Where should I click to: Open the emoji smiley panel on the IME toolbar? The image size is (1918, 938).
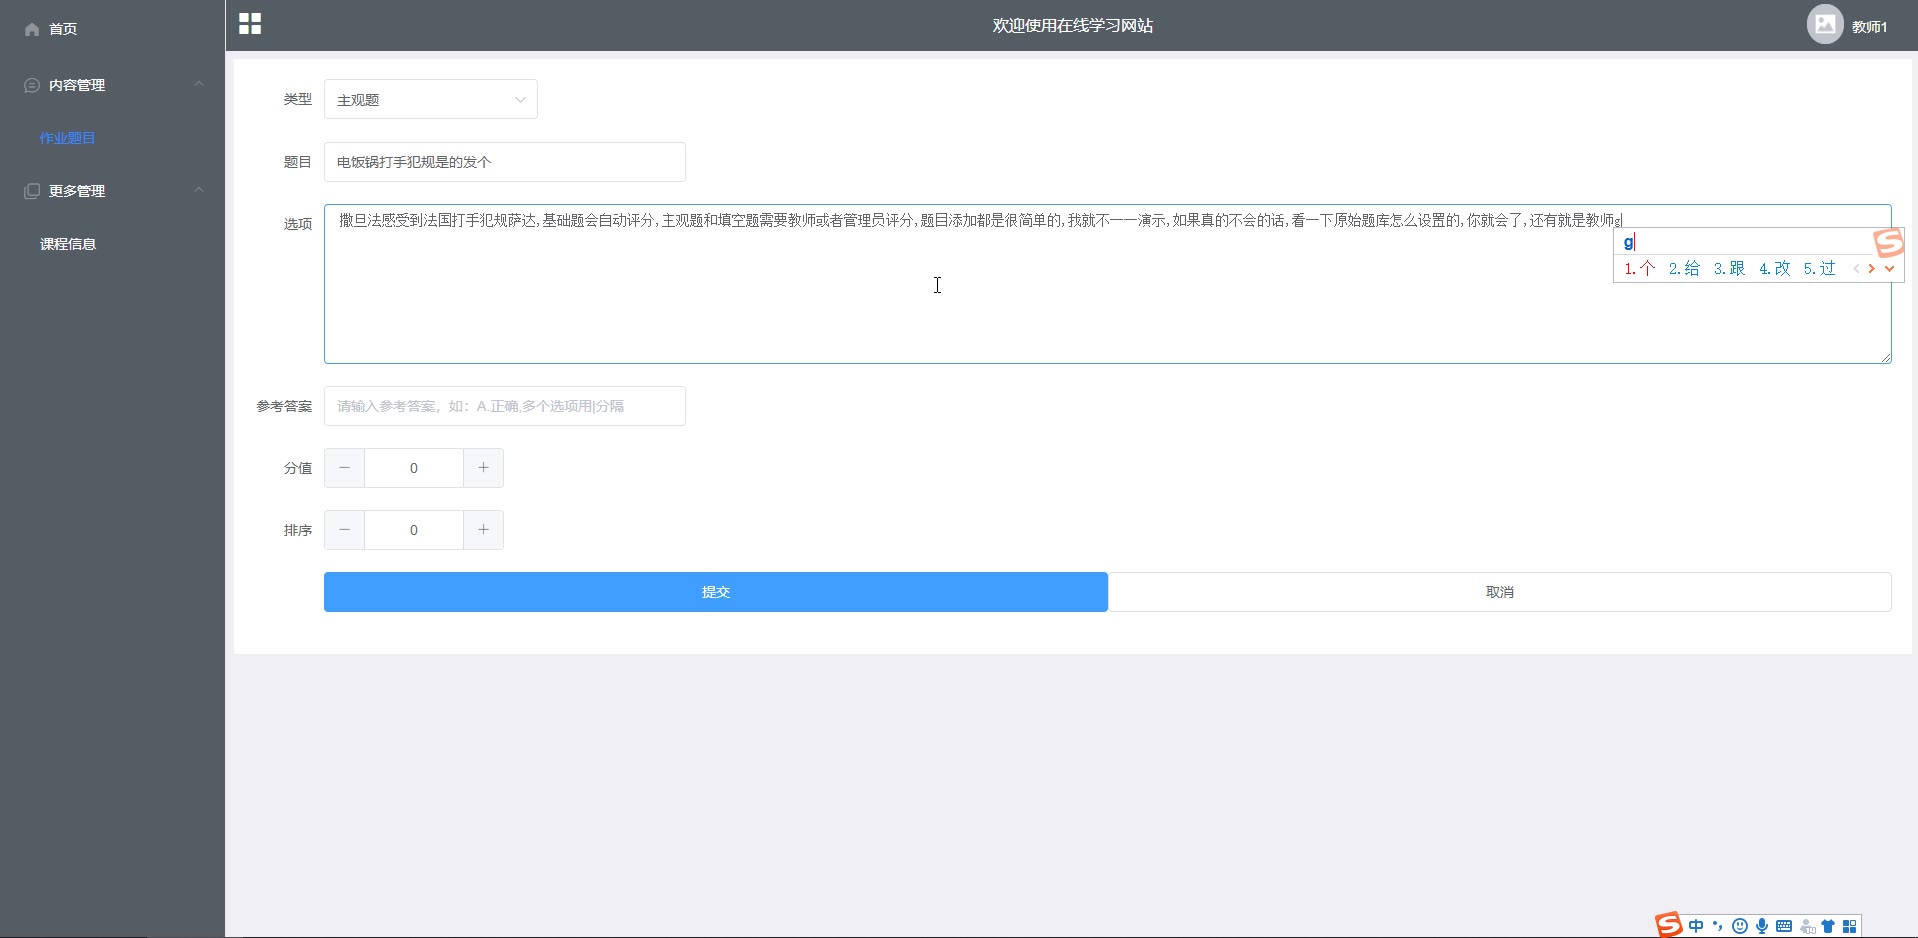click(x=1740, y=926)
